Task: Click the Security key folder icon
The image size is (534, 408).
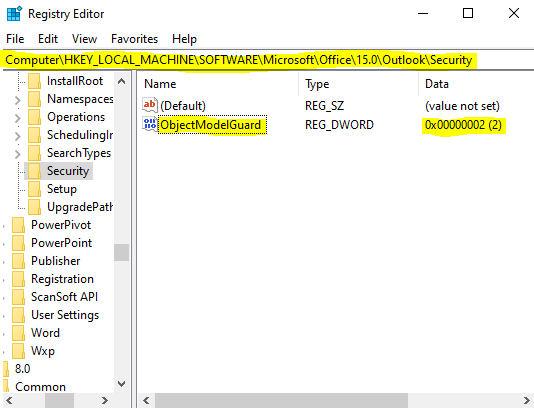Action: (x=34, y=171)
